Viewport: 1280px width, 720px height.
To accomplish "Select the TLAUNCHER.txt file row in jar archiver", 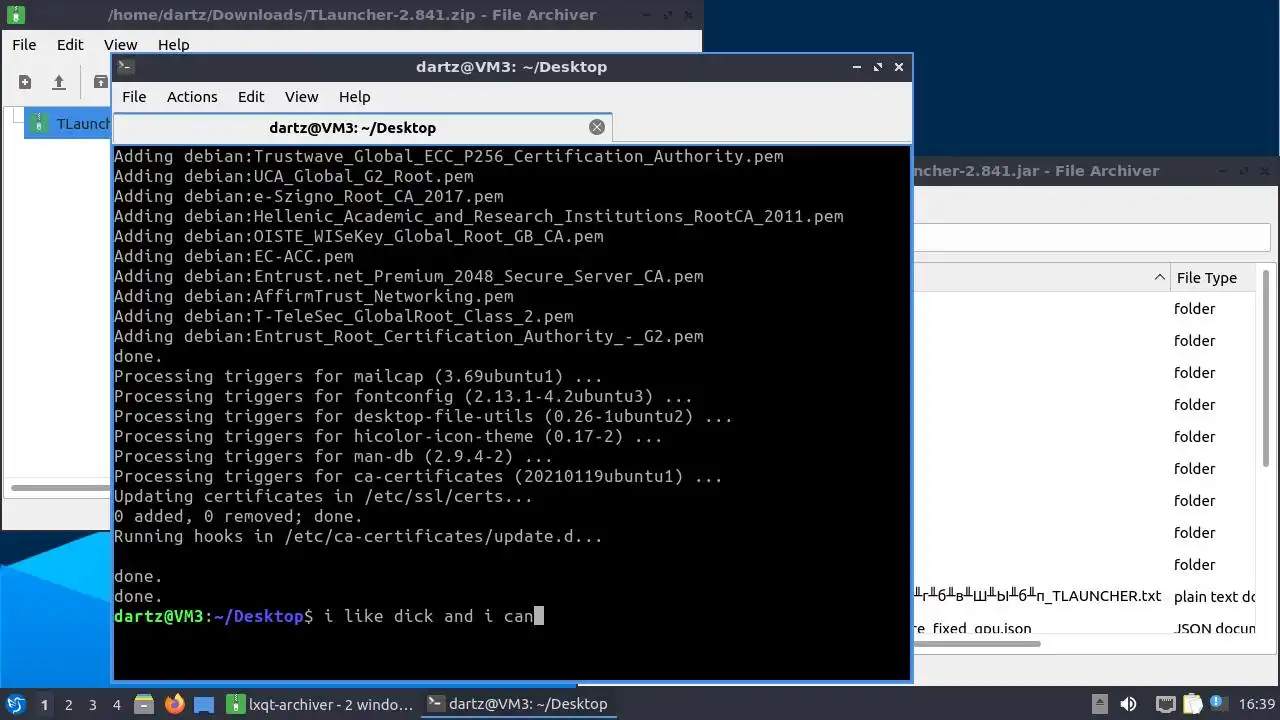I will click(x=1085, y=596).
